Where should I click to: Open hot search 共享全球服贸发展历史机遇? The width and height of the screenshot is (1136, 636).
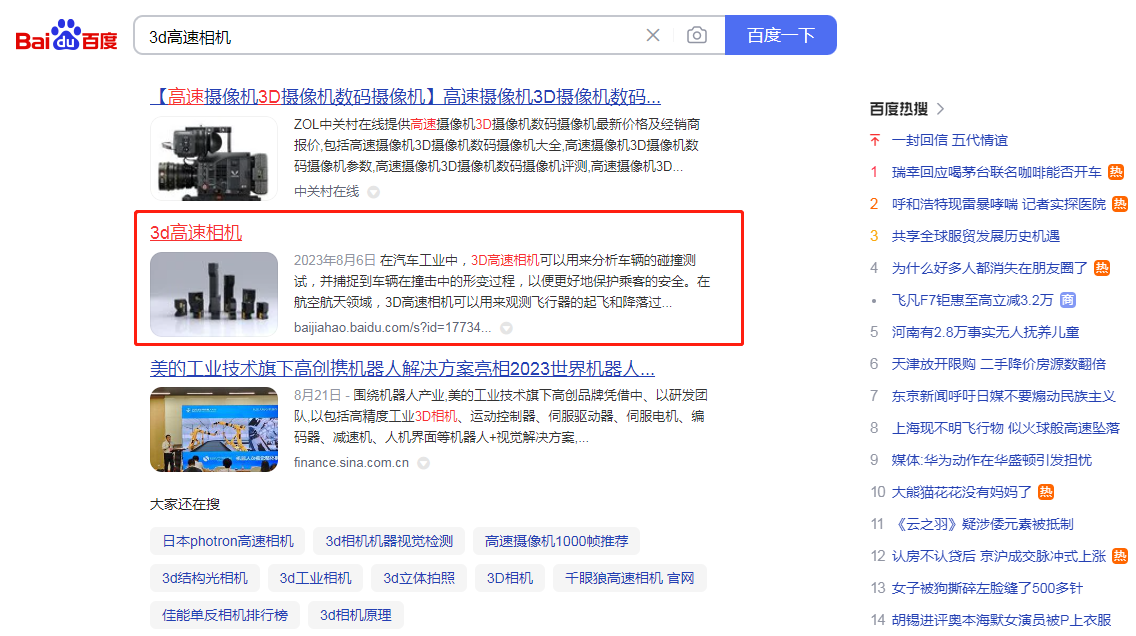pyautogui.click(x=976, y=236)
